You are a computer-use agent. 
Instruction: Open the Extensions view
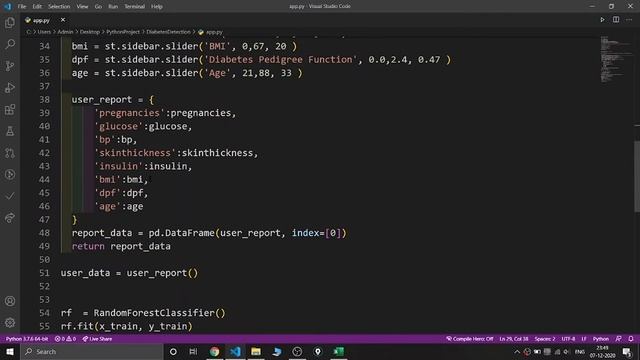(10, 109)
